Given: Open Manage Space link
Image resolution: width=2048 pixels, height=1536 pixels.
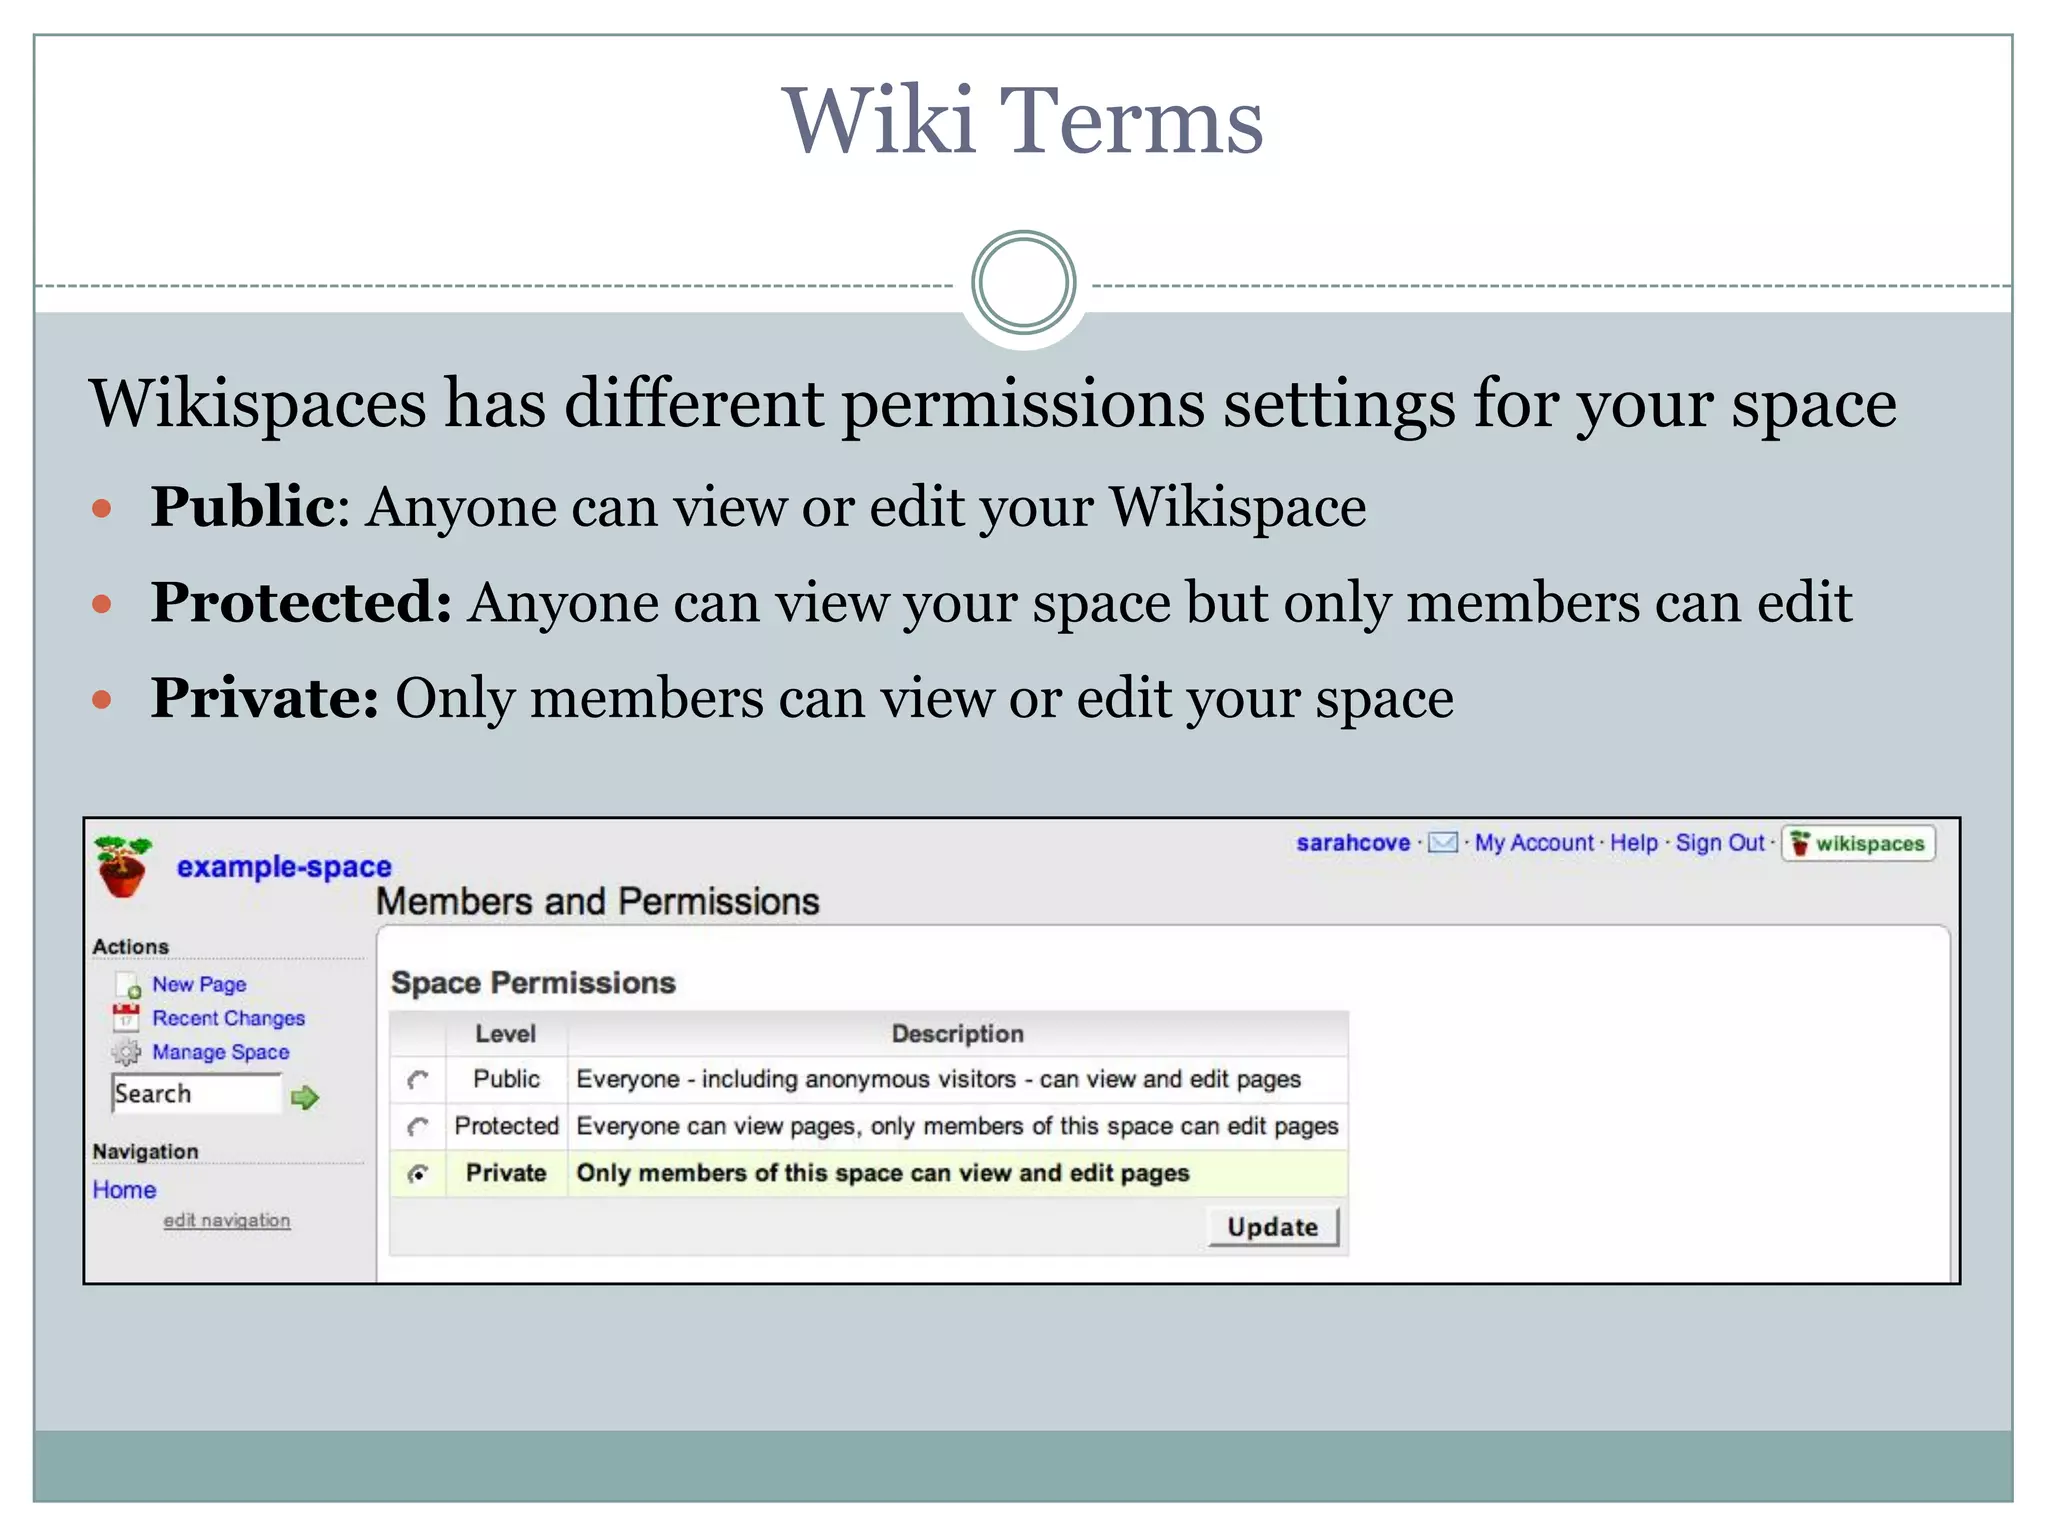Looking at the screenshot, I should (220, 1052).
